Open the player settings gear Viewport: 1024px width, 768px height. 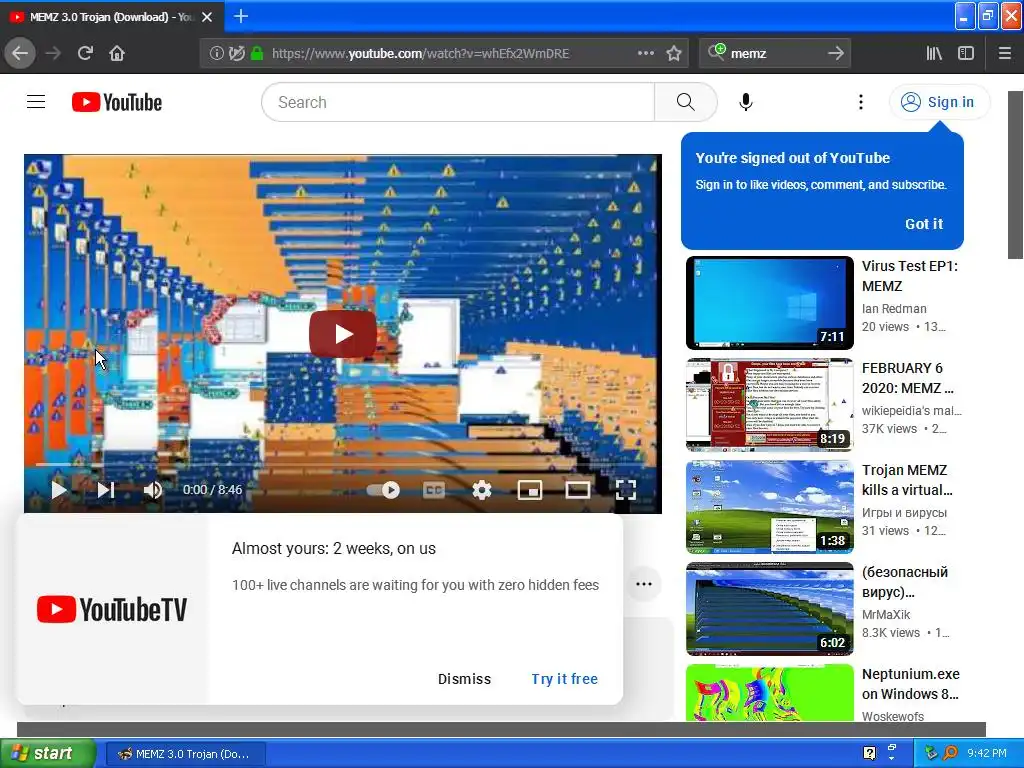(482, 490)
